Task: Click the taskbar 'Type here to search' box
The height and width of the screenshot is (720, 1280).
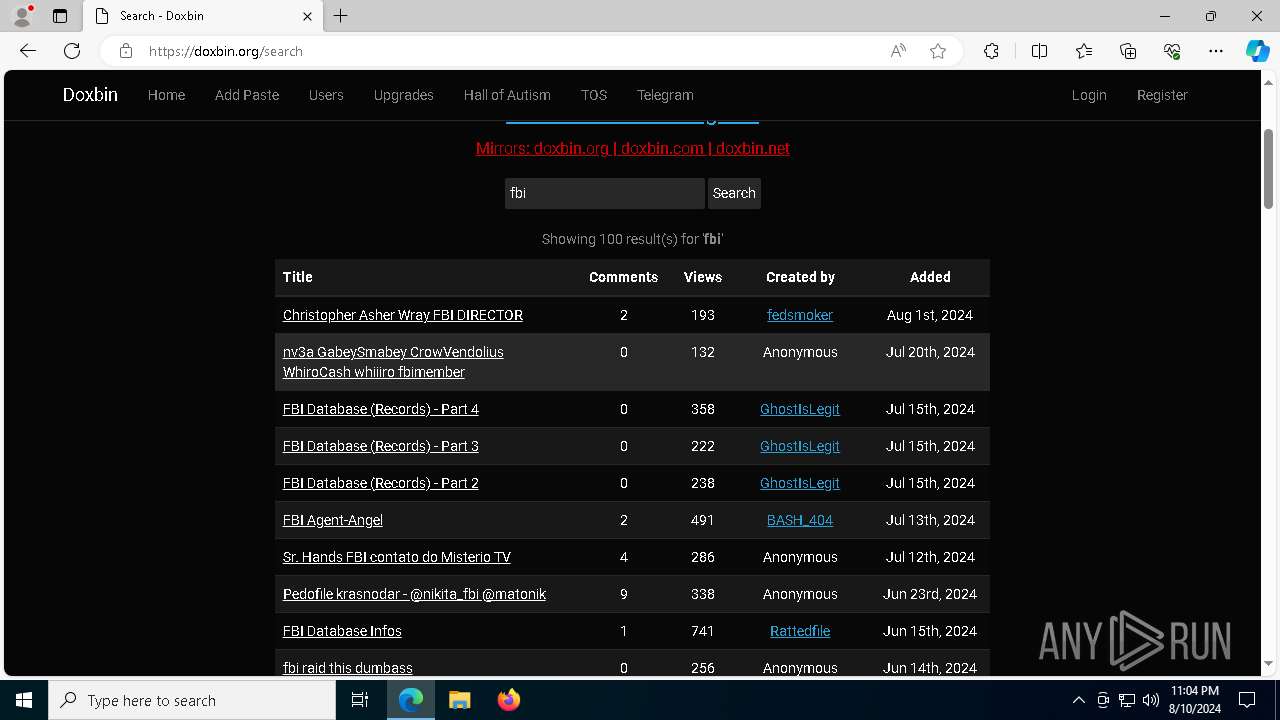Action: [192, 700]
